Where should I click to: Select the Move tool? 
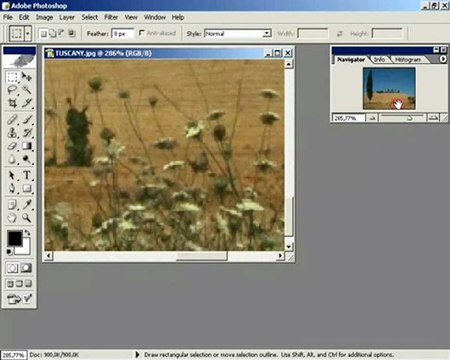coord(27,77)
